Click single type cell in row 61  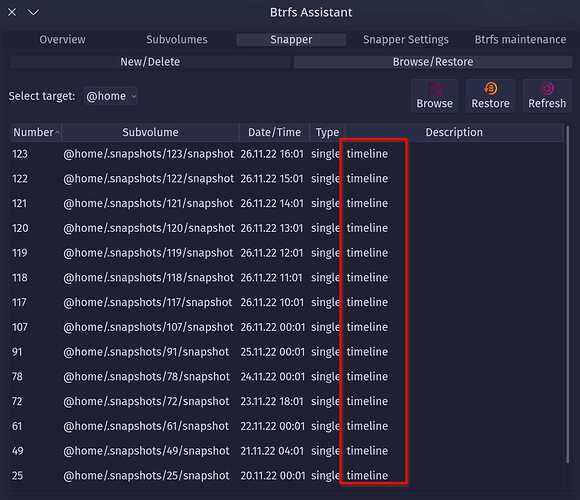326,426
